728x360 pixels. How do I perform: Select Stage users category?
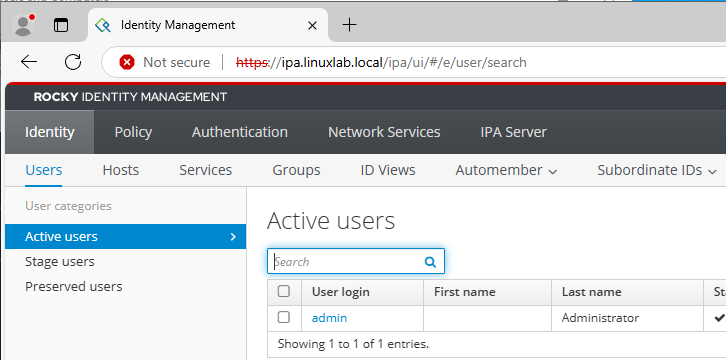[x=60, y=262]
